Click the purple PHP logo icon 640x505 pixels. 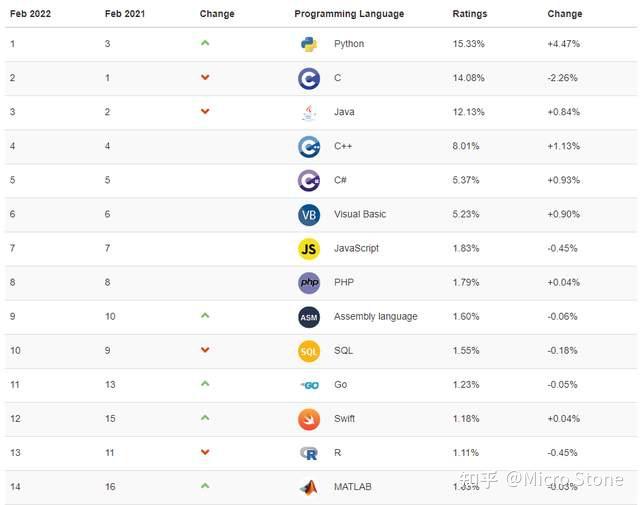click(x=309, y=282)
